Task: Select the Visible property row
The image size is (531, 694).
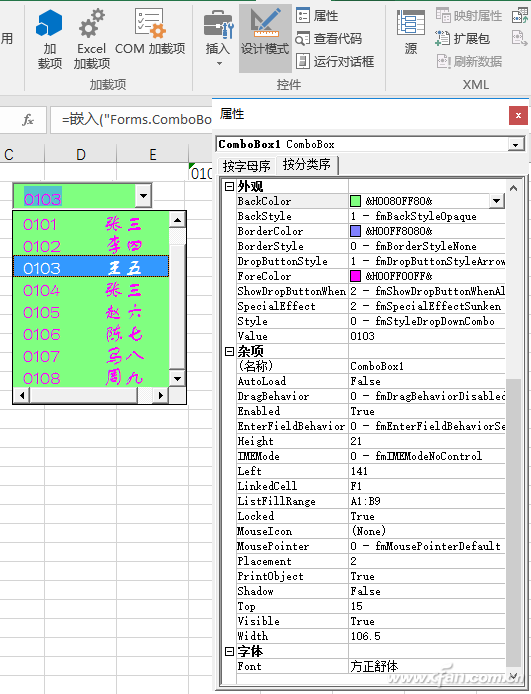Action: (371, 621)
